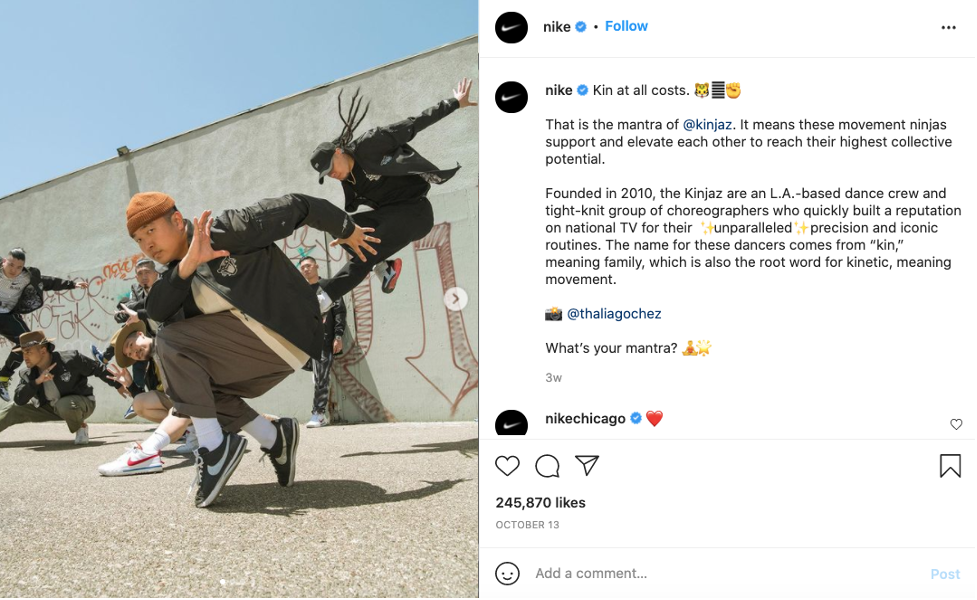Follow the nike account
Viewport: 977px width, 600px height.
pos(626,26)
